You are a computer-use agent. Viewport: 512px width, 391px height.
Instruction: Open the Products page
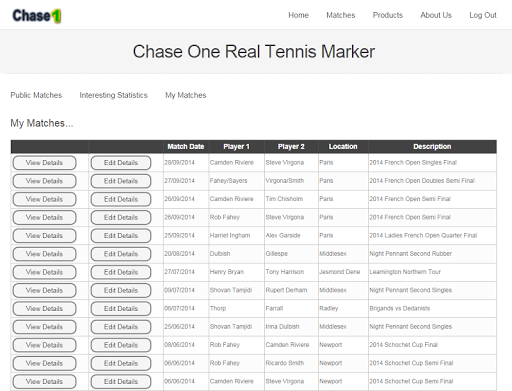click(x=388, y=15)
